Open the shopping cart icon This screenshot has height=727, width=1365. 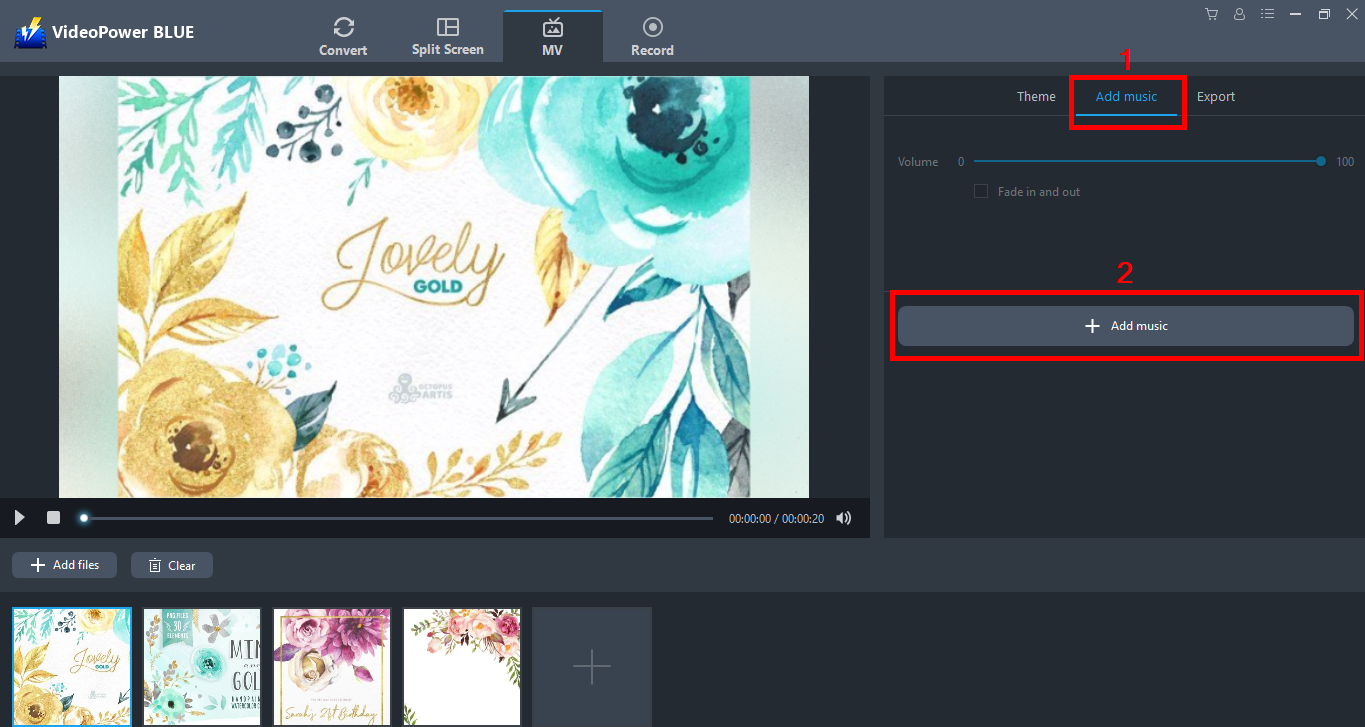(1211, 14)
